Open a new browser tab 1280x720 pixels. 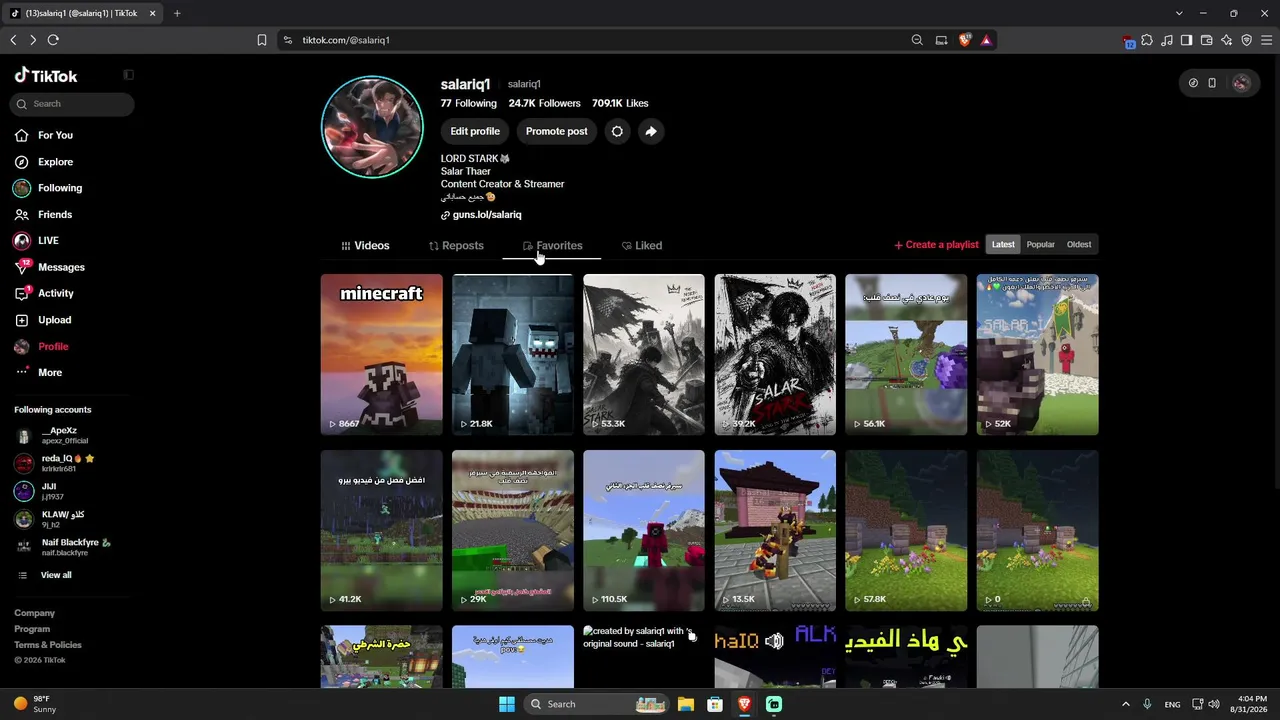pyautogui.click(x=177, y=13)
